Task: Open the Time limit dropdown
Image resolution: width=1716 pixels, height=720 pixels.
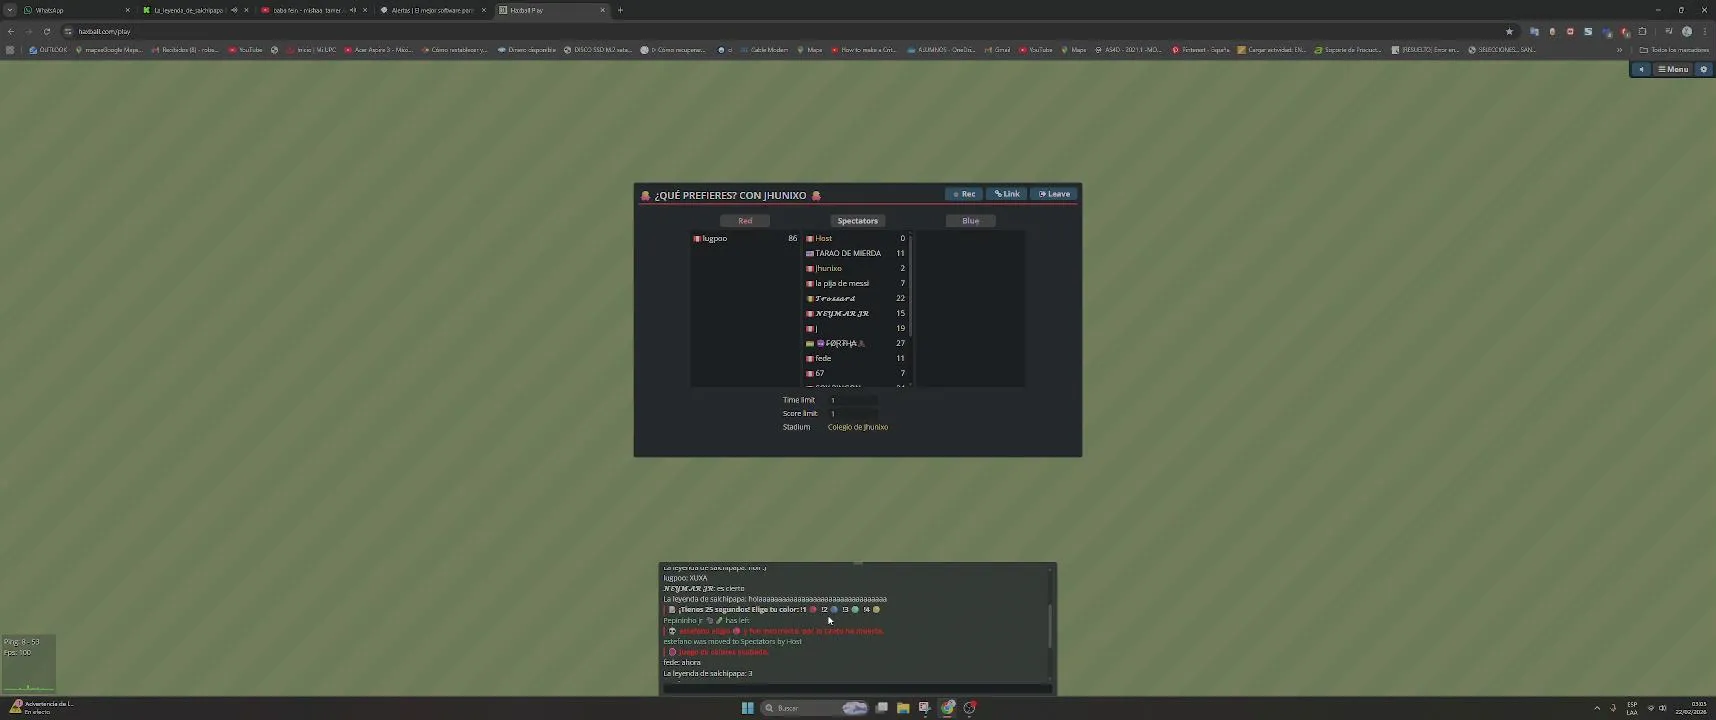Action: tap(853, 400)
